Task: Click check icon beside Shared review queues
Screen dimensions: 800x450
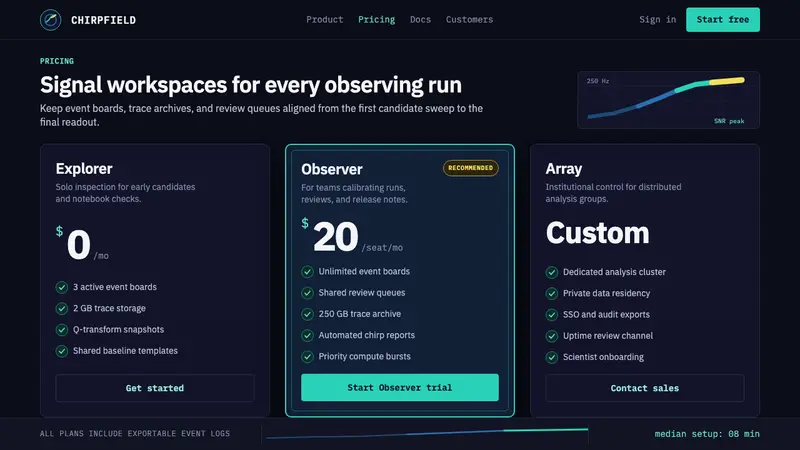Action: pyautogui.click(x=307, y=293)
